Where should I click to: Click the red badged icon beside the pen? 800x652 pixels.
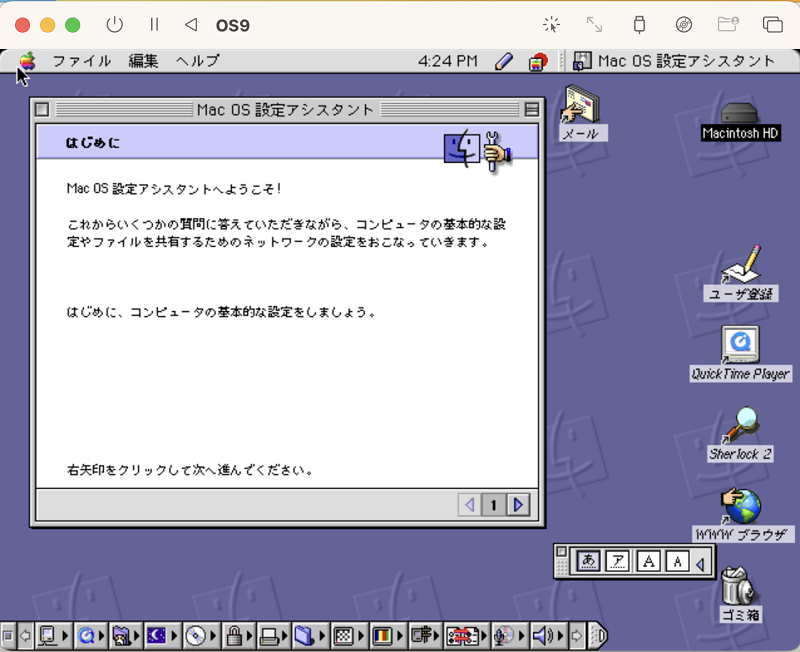538,62
